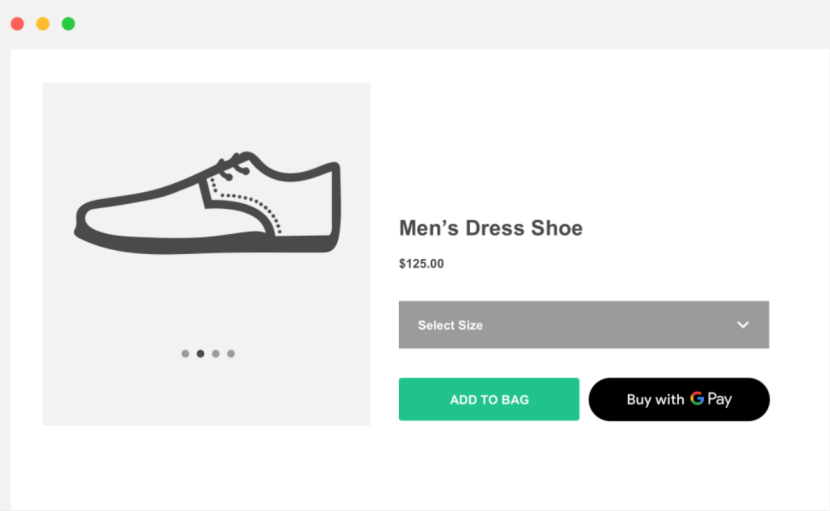
Task: Select the first image carousel dot
Action: click(x=185, y=353)
